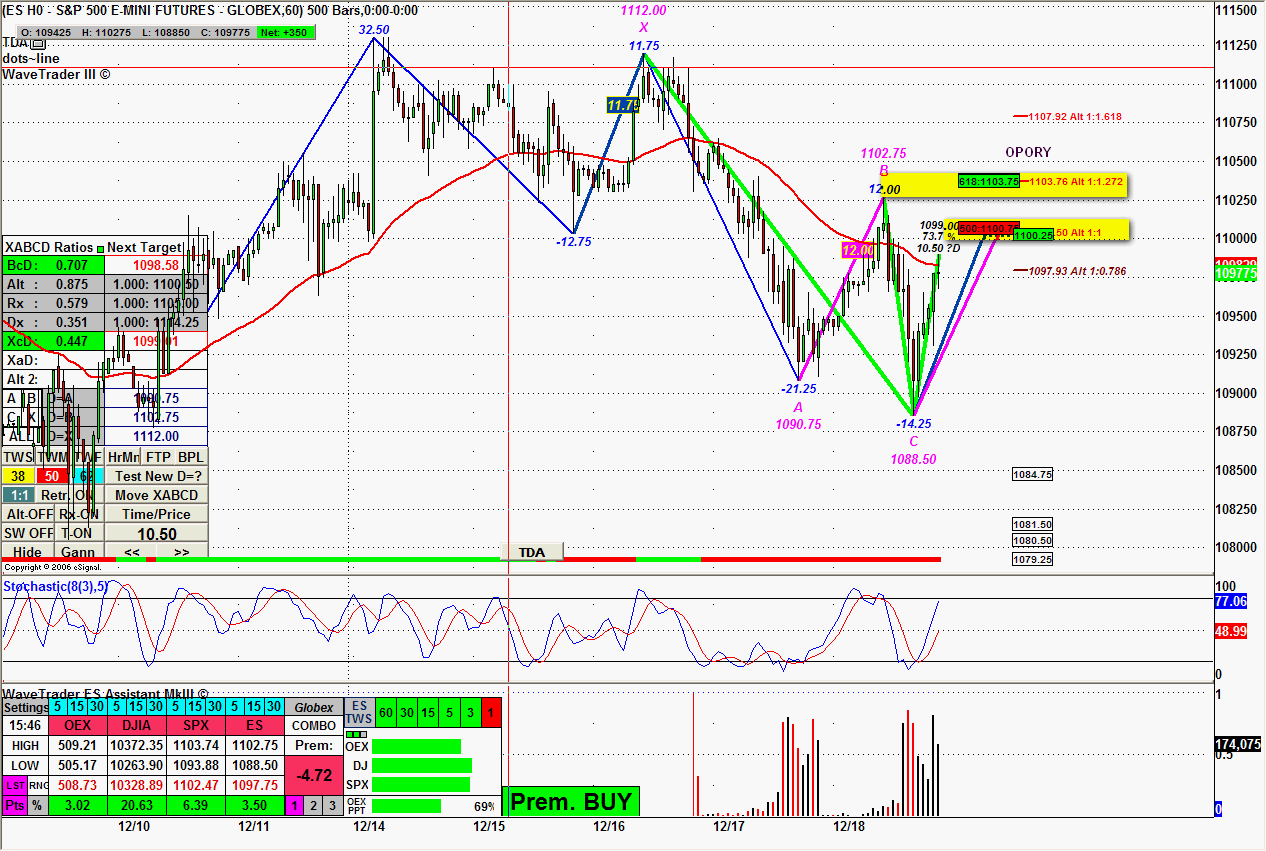The image size is (1266, 851).
Task: Select the red 1 minute timeframe box
Action: coord(492,712)
